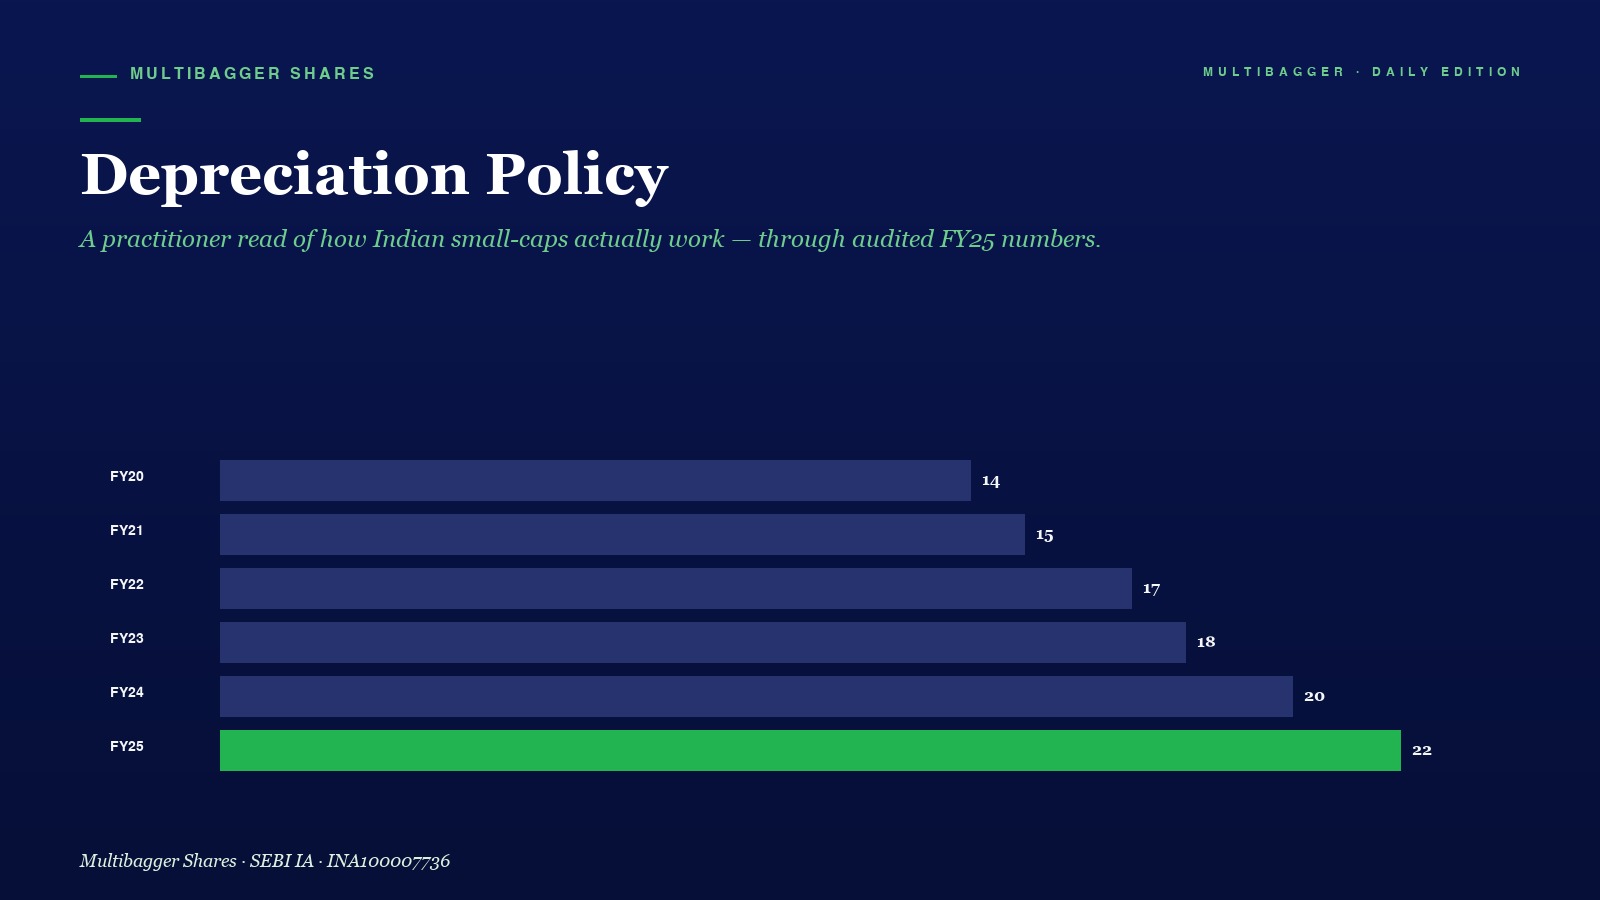Click the FY23 axis label
Screen dimensions: 1600x900
point(127,638)
